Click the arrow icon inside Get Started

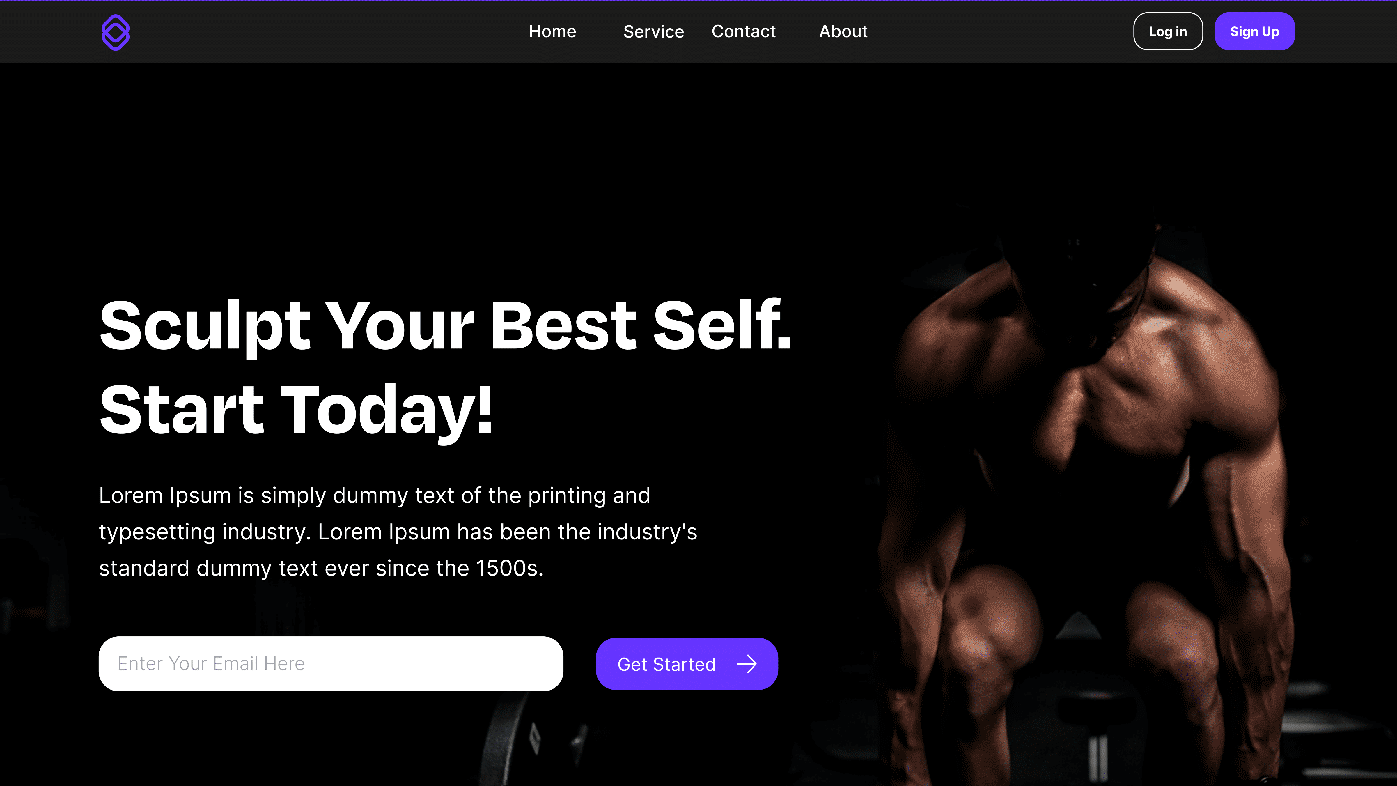coord(747,664)
